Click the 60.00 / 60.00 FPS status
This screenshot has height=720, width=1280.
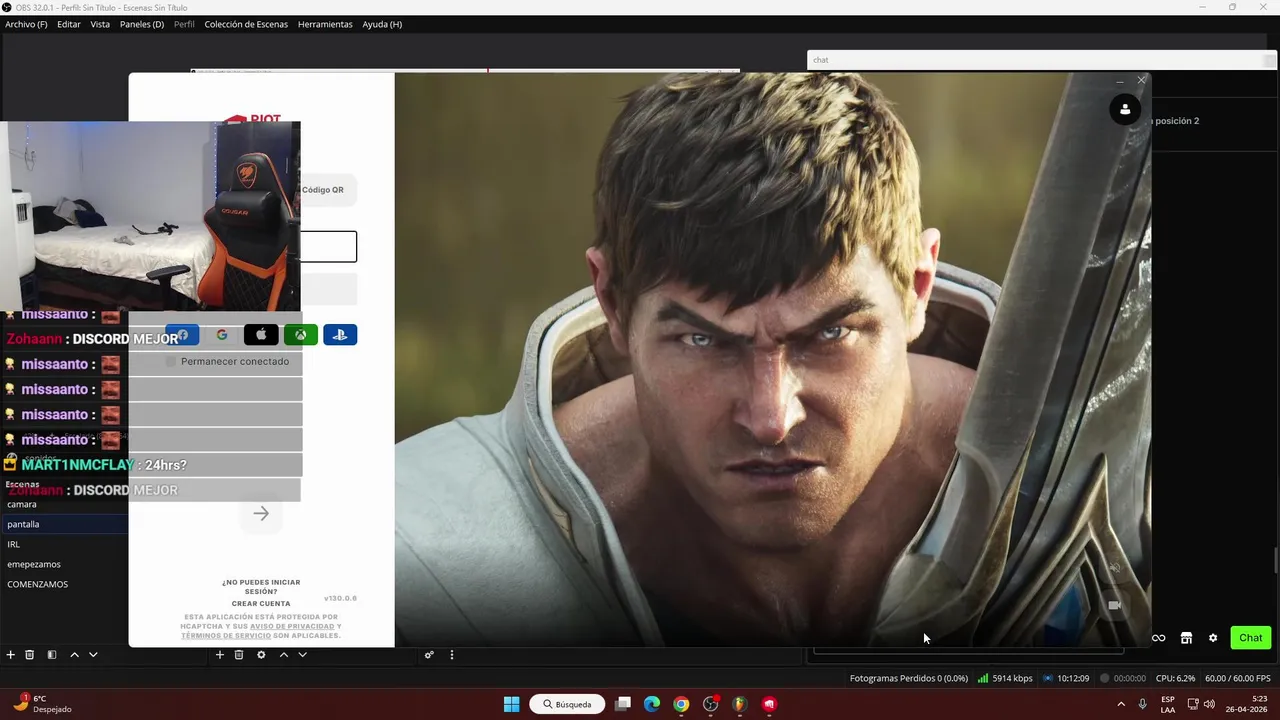(x=1237, y=678)
